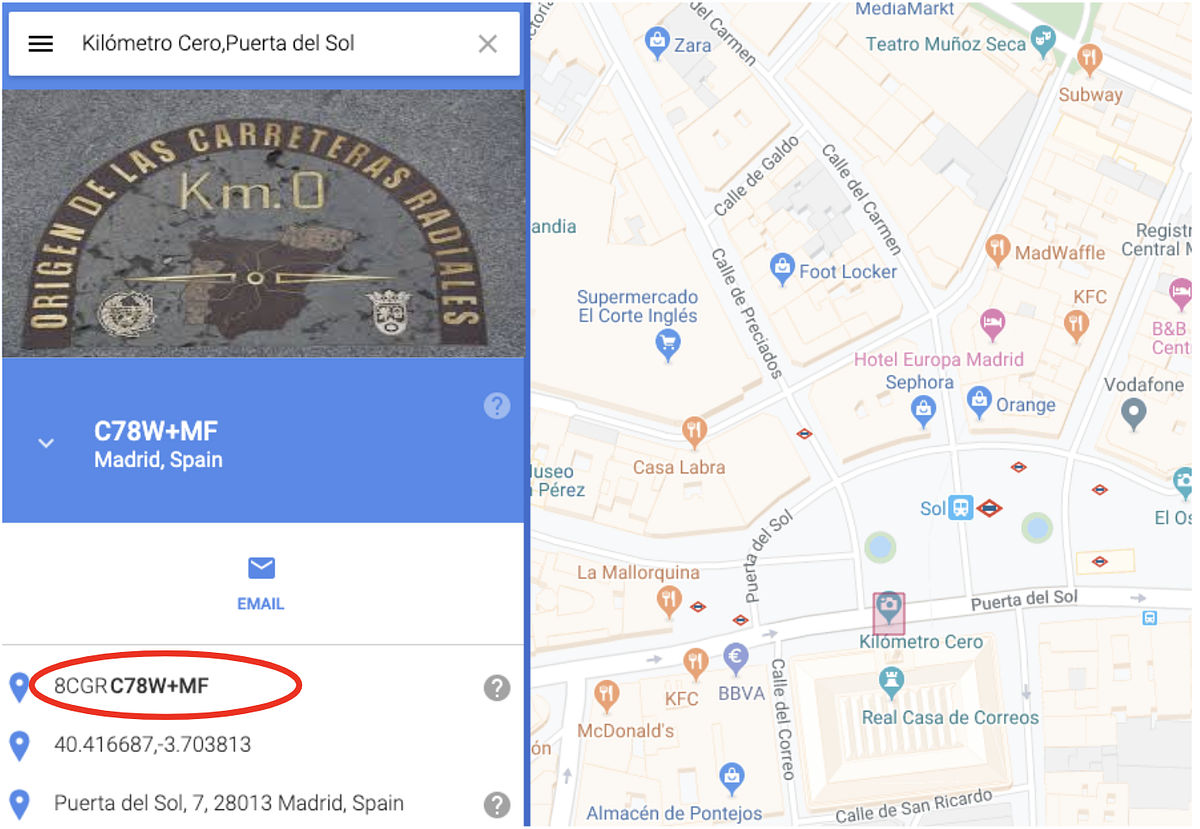Open help next to the plus code
This screenshot has height=829, width=1200.
point(497,687)
